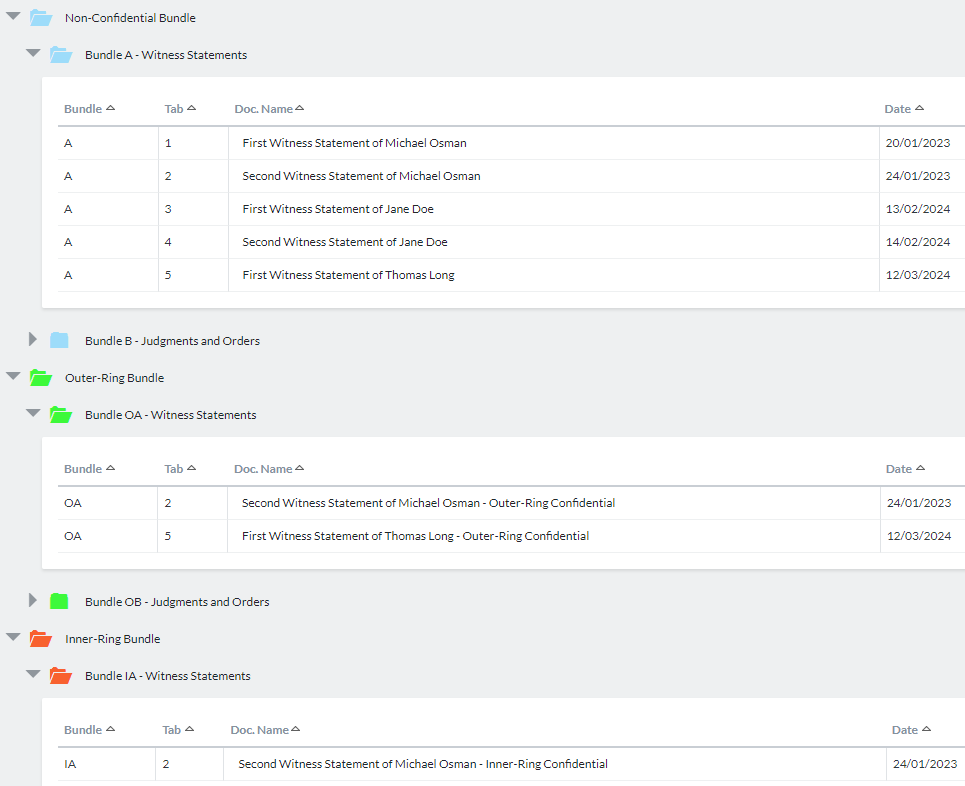Collapse Bundle IA - Witness Statements arrow

(x=33, y=674)
